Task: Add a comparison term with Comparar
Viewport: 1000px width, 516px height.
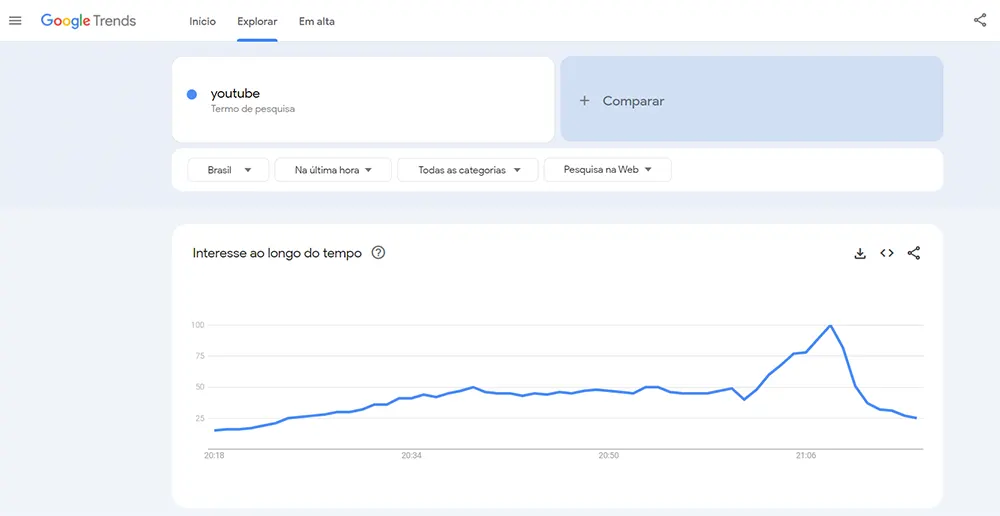Action: click(633, 101)
